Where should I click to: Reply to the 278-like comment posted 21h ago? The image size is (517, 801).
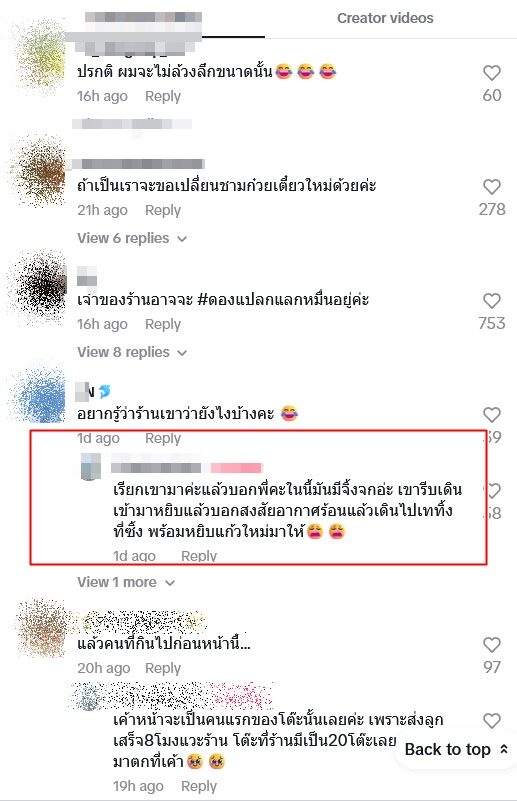click(163, 210)
